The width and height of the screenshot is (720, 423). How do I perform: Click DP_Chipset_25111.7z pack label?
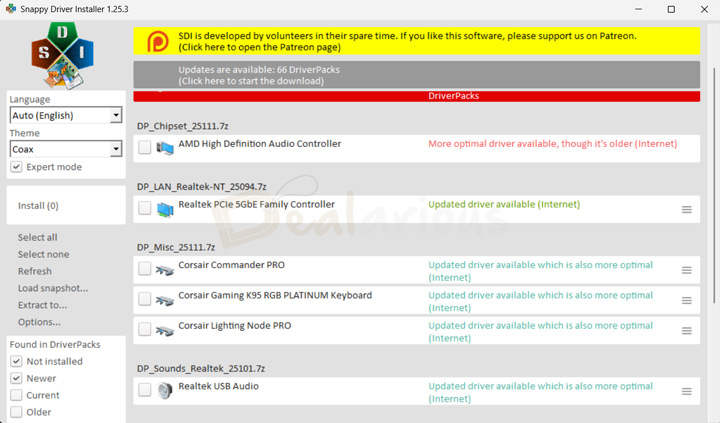point(183,126)
